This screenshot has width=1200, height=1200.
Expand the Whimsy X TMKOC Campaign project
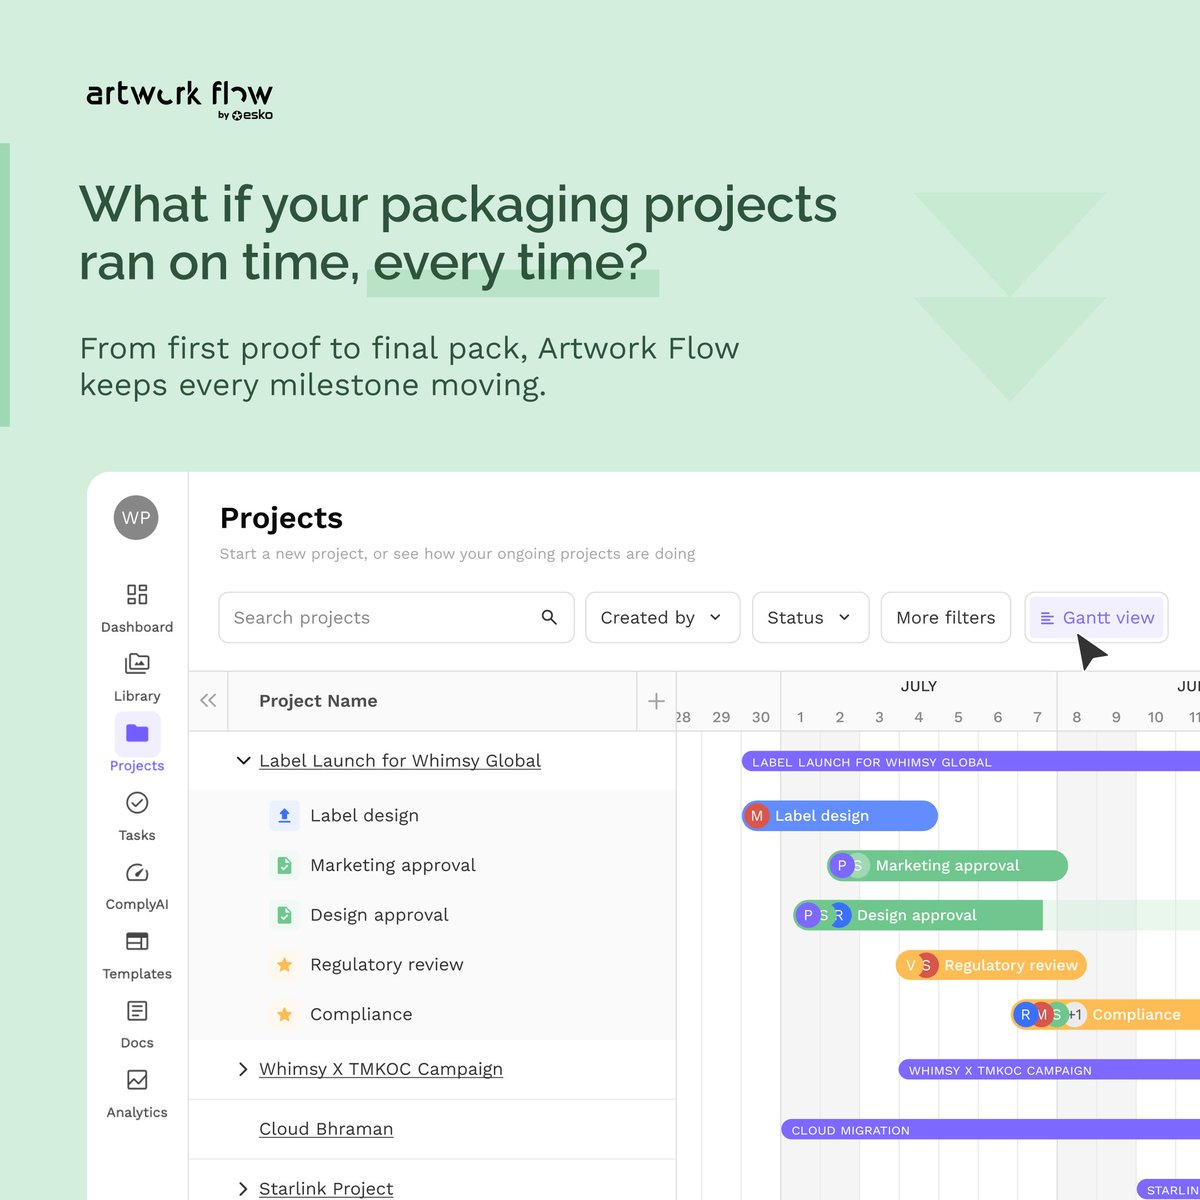[x=243, y=1069]
